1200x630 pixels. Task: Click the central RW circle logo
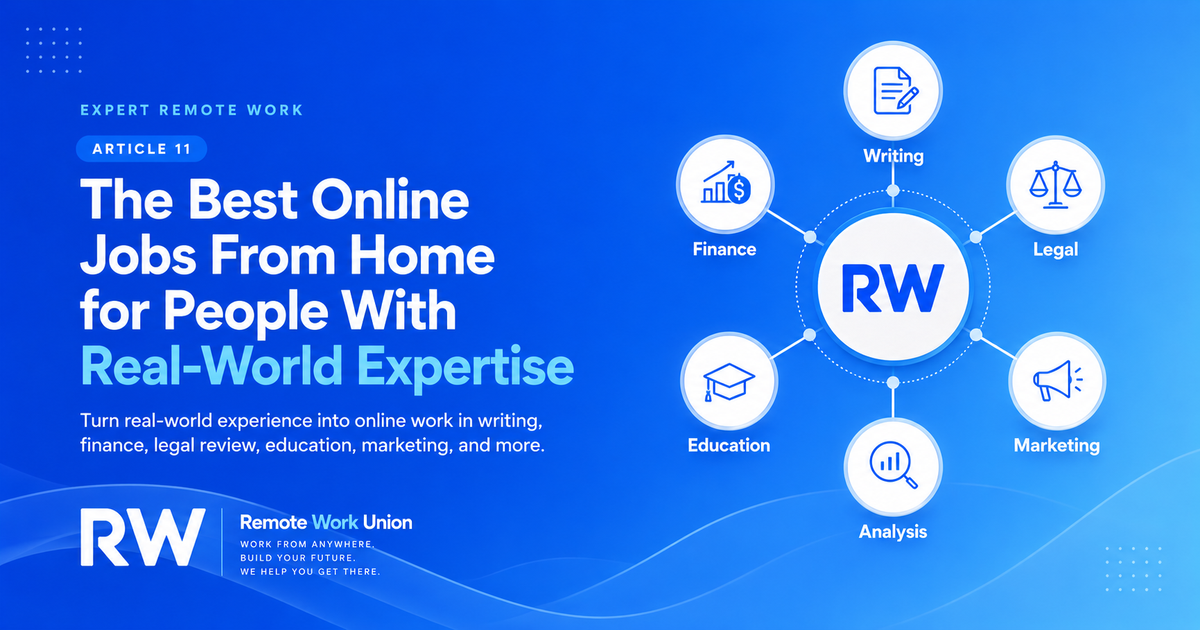tap(893, 286)
